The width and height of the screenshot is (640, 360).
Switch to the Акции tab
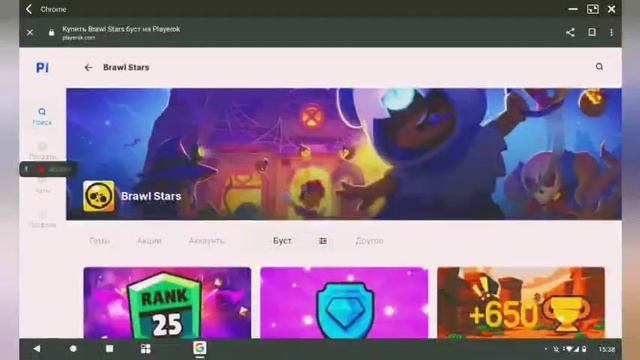point(149,241)
